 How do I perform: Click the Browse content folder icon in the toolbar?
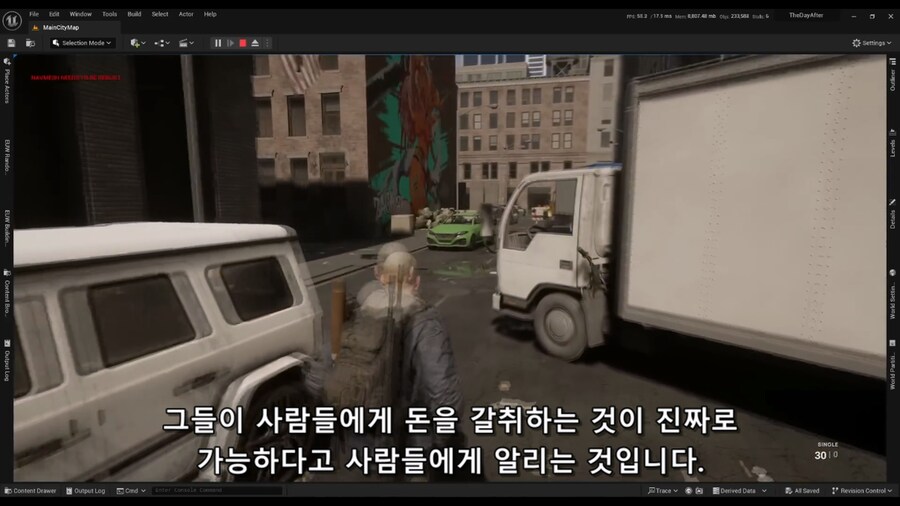[x=30, y=43]
